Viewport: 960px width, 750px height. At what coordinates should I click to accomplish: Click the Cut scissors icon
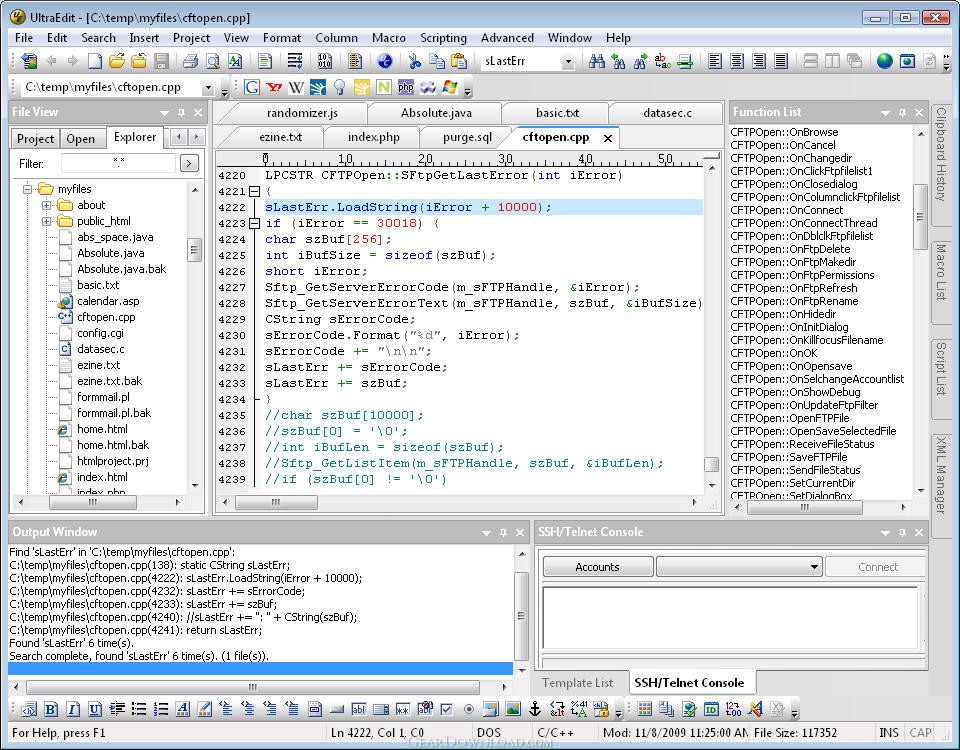pyautogui.click(x=414, y=61)
